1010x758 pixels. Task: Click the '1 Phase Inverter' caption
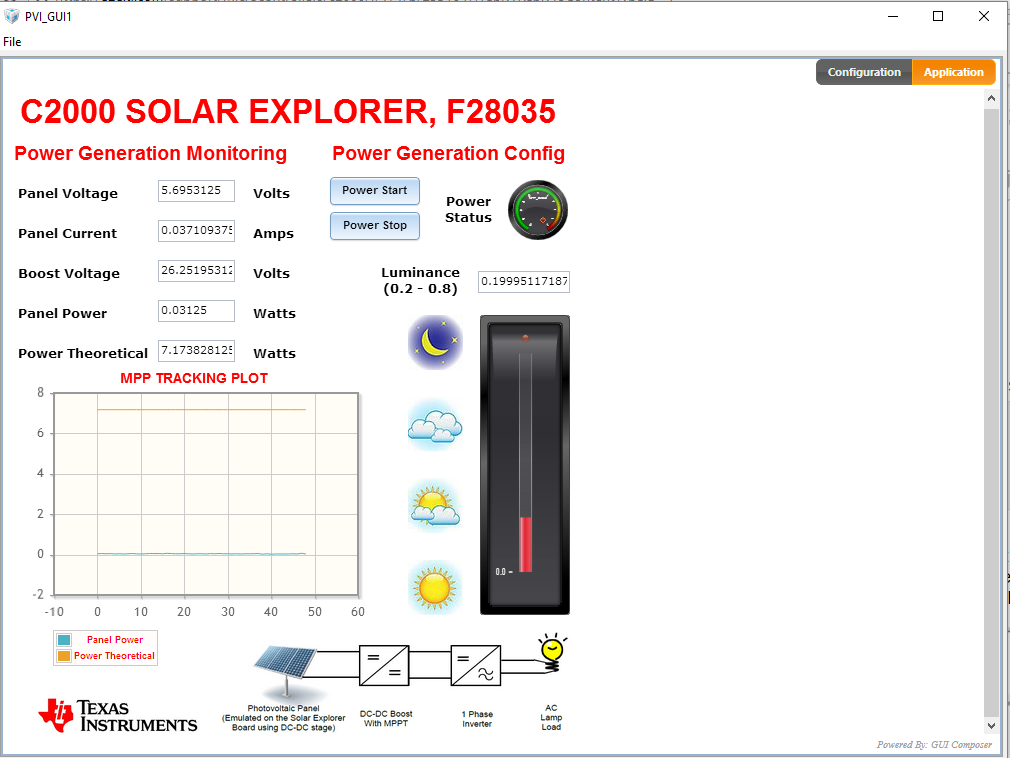tap(477, 719)
